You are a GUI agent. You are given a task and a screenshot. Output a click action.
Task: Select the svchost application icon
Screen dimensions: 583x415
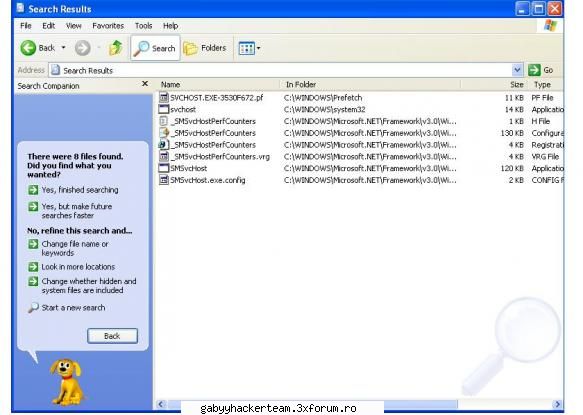164,109
